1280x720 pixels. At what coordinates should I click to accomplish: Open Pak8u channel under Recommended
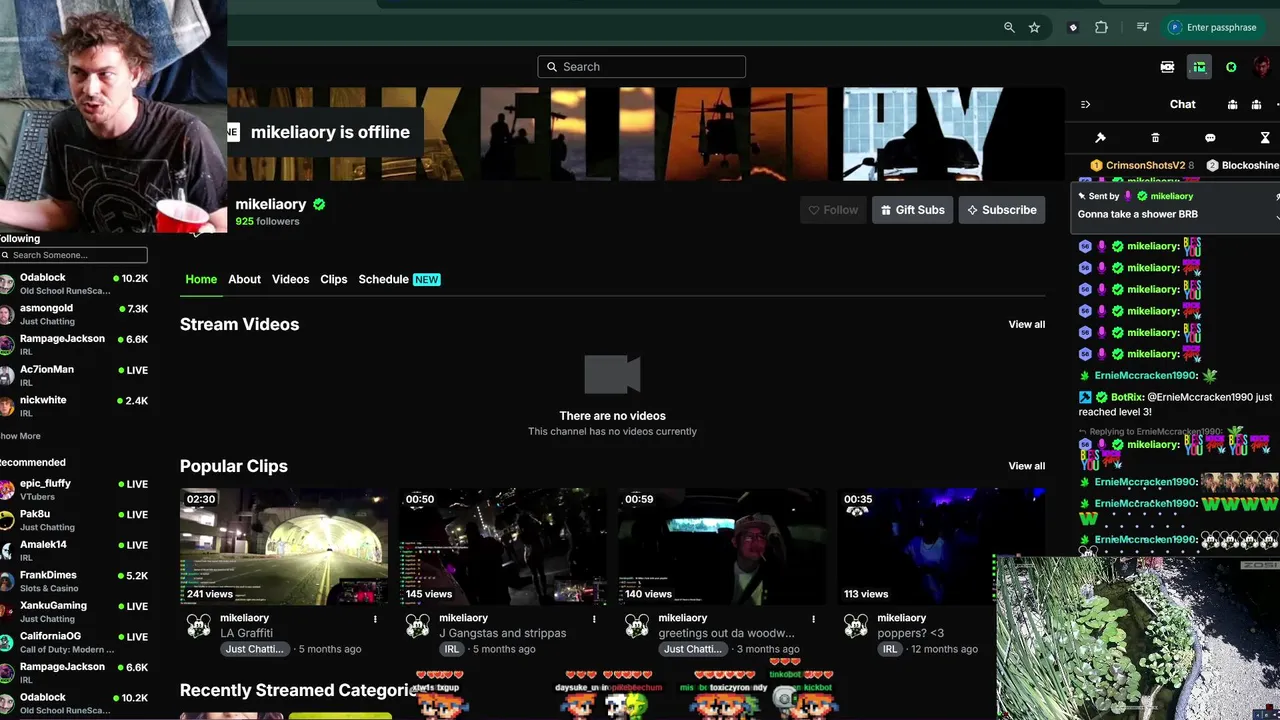[74, 520]
